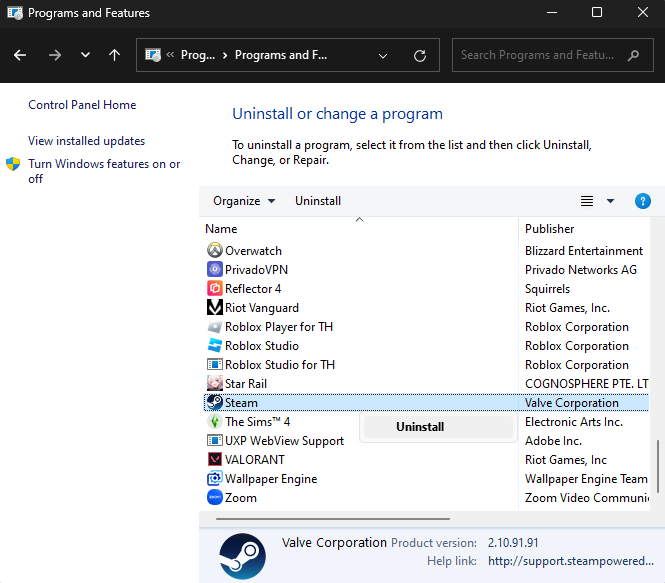Open recent locations dropdown chevron
Viewport: 665px width, 583px height.
tap(85, 55)
